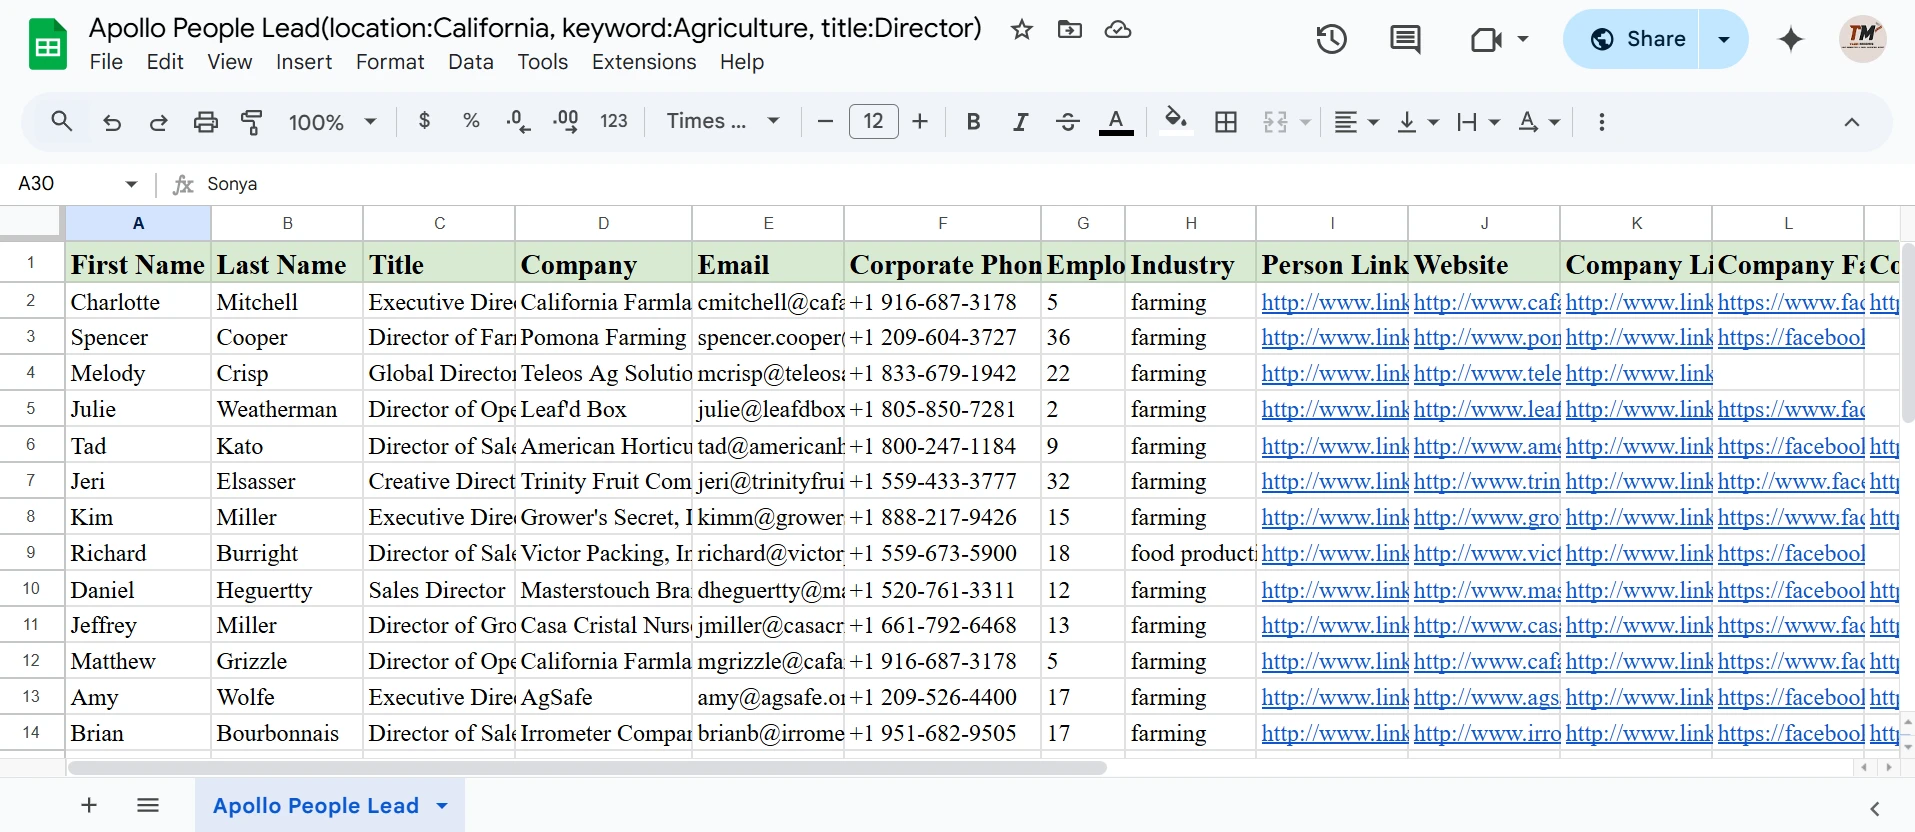This screenshot has height=832, width=1915.
Task: Search the menus magnifier icon
Action: [61, 121]
